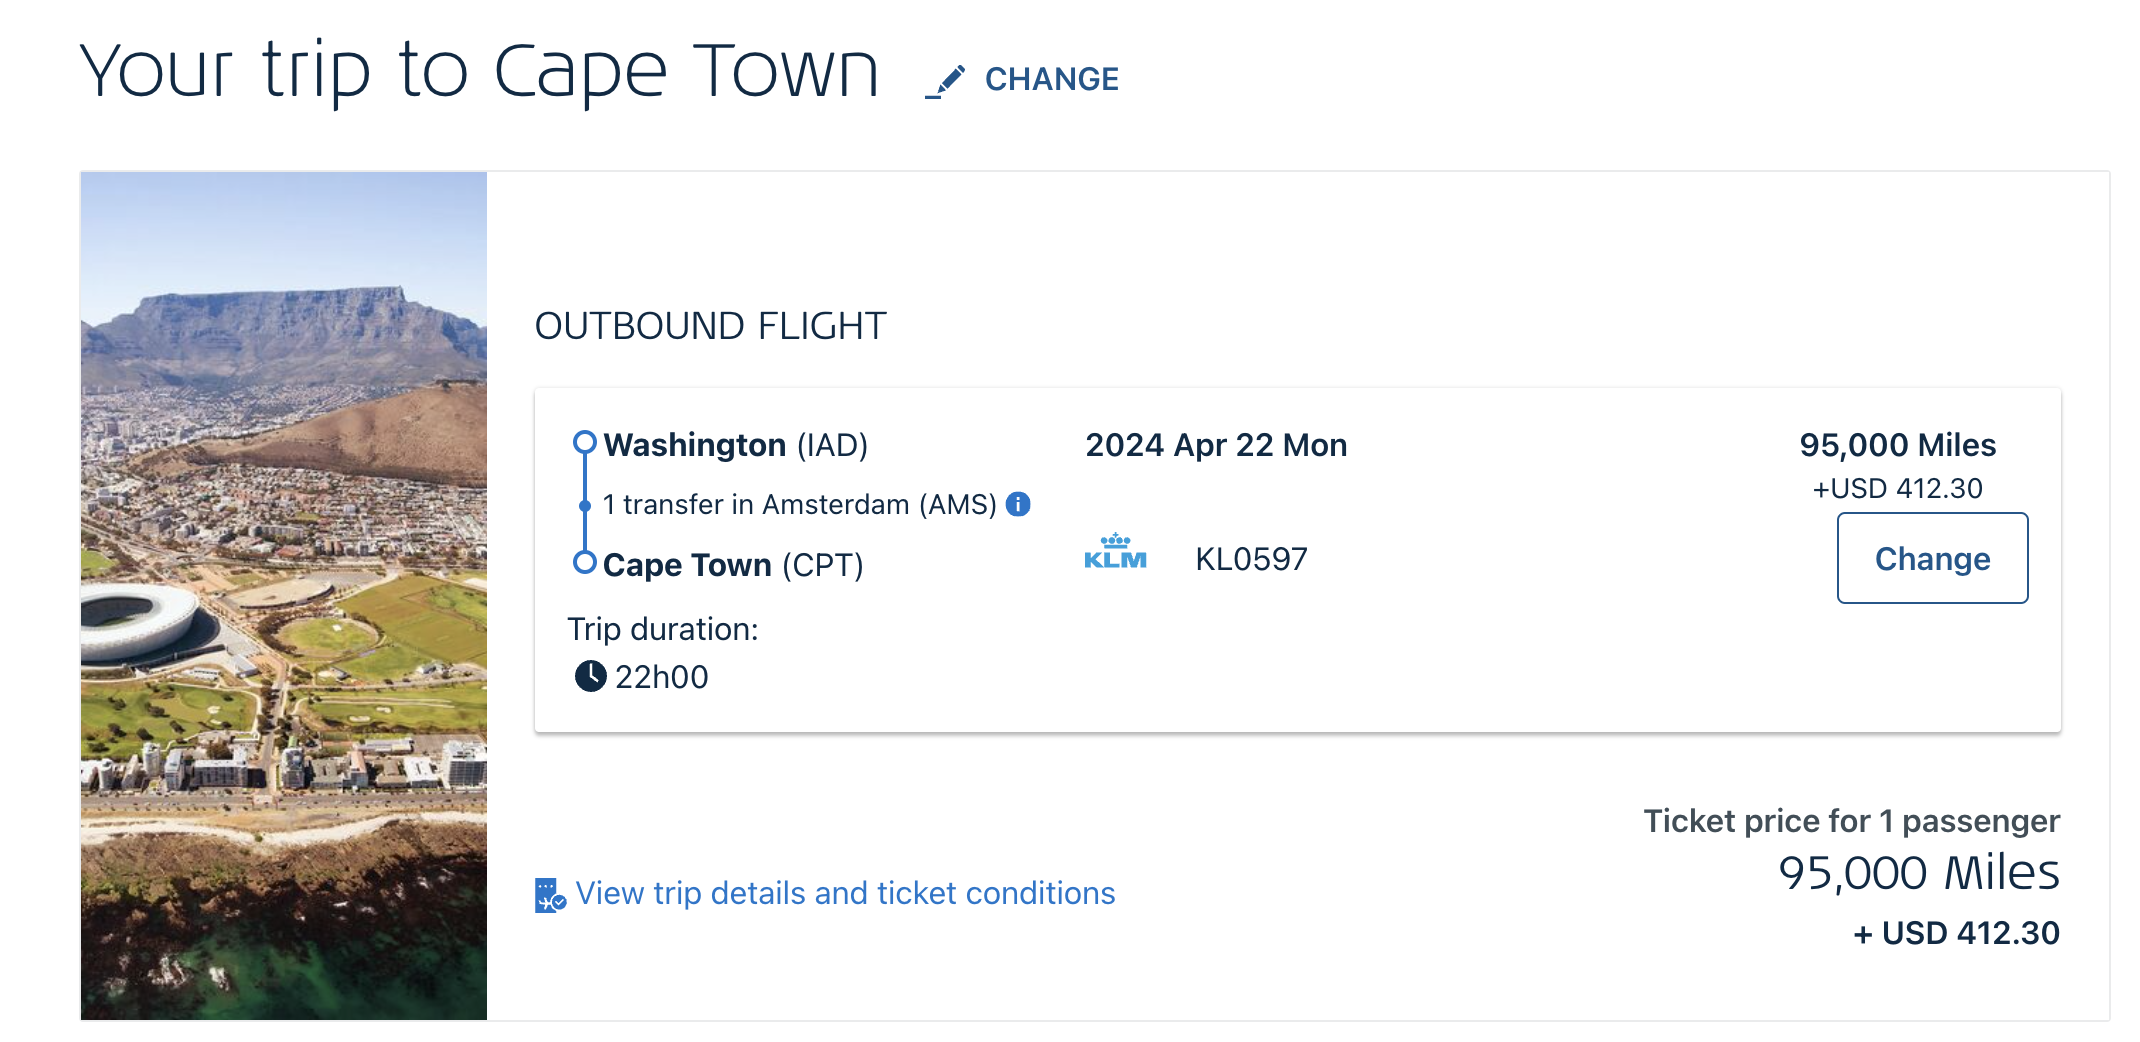This screenshot has width=2140, height=1042.
Task: Click the pencil edit icon beside the trip title
Action: (x=945, y=78)
